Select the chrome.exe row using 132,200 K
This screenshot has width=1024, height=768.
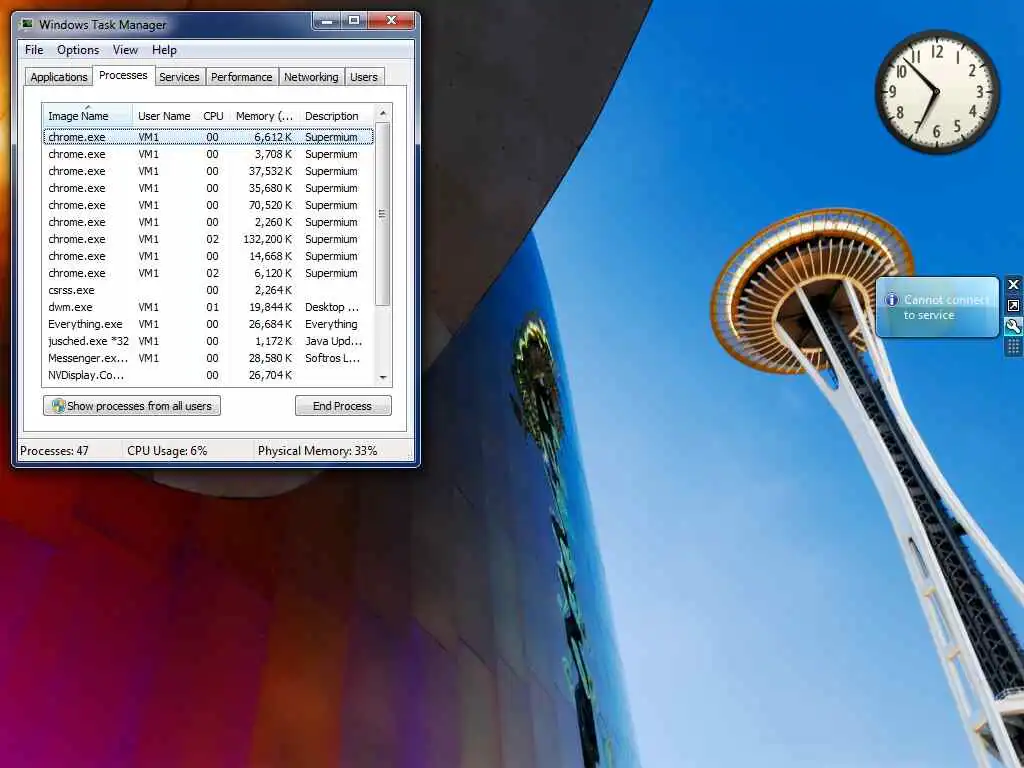pos(208,239)
